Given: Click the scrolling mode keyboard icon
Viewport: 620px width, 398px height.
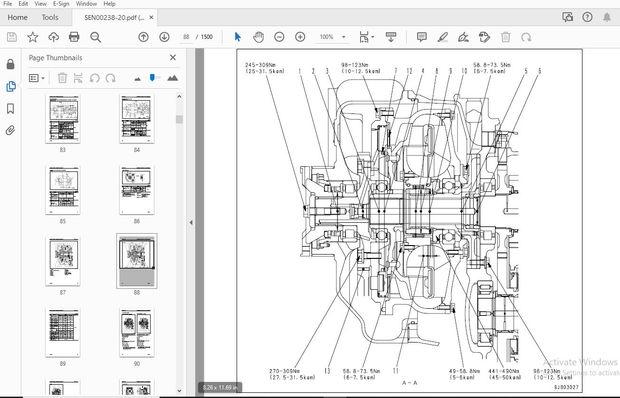Looking at the screenshot, I should click(x=391, y=37).
